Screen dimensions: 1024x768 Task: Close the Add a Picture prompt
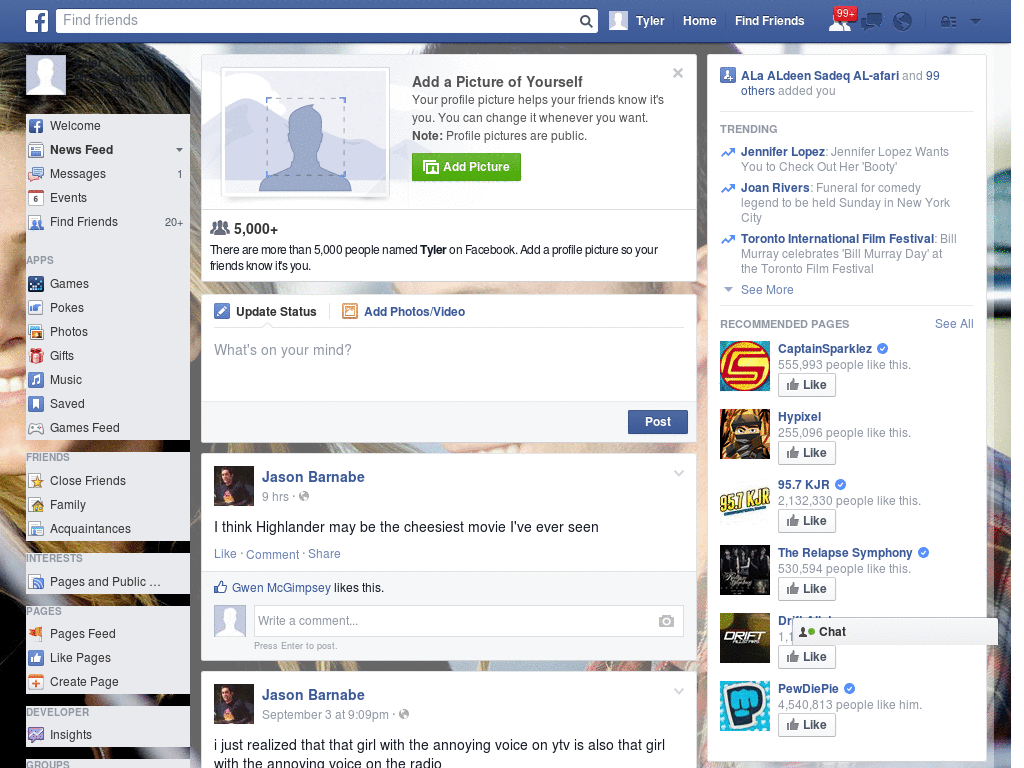(x=678, y=73)
